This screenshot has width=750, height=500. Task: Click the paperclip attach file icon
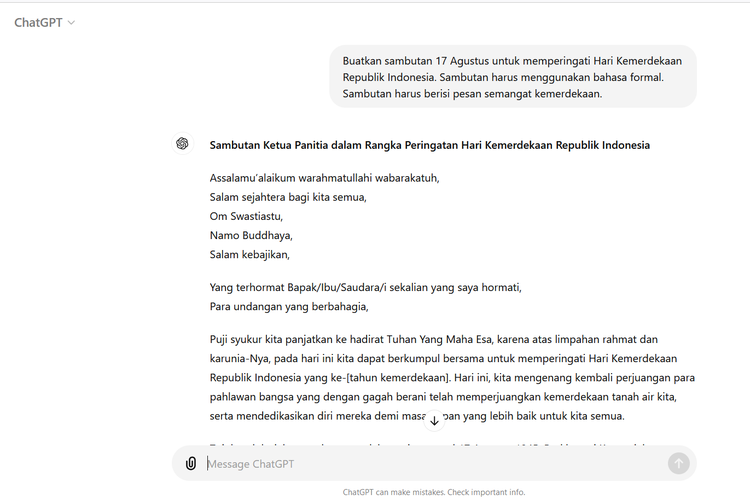coord(191,463)
